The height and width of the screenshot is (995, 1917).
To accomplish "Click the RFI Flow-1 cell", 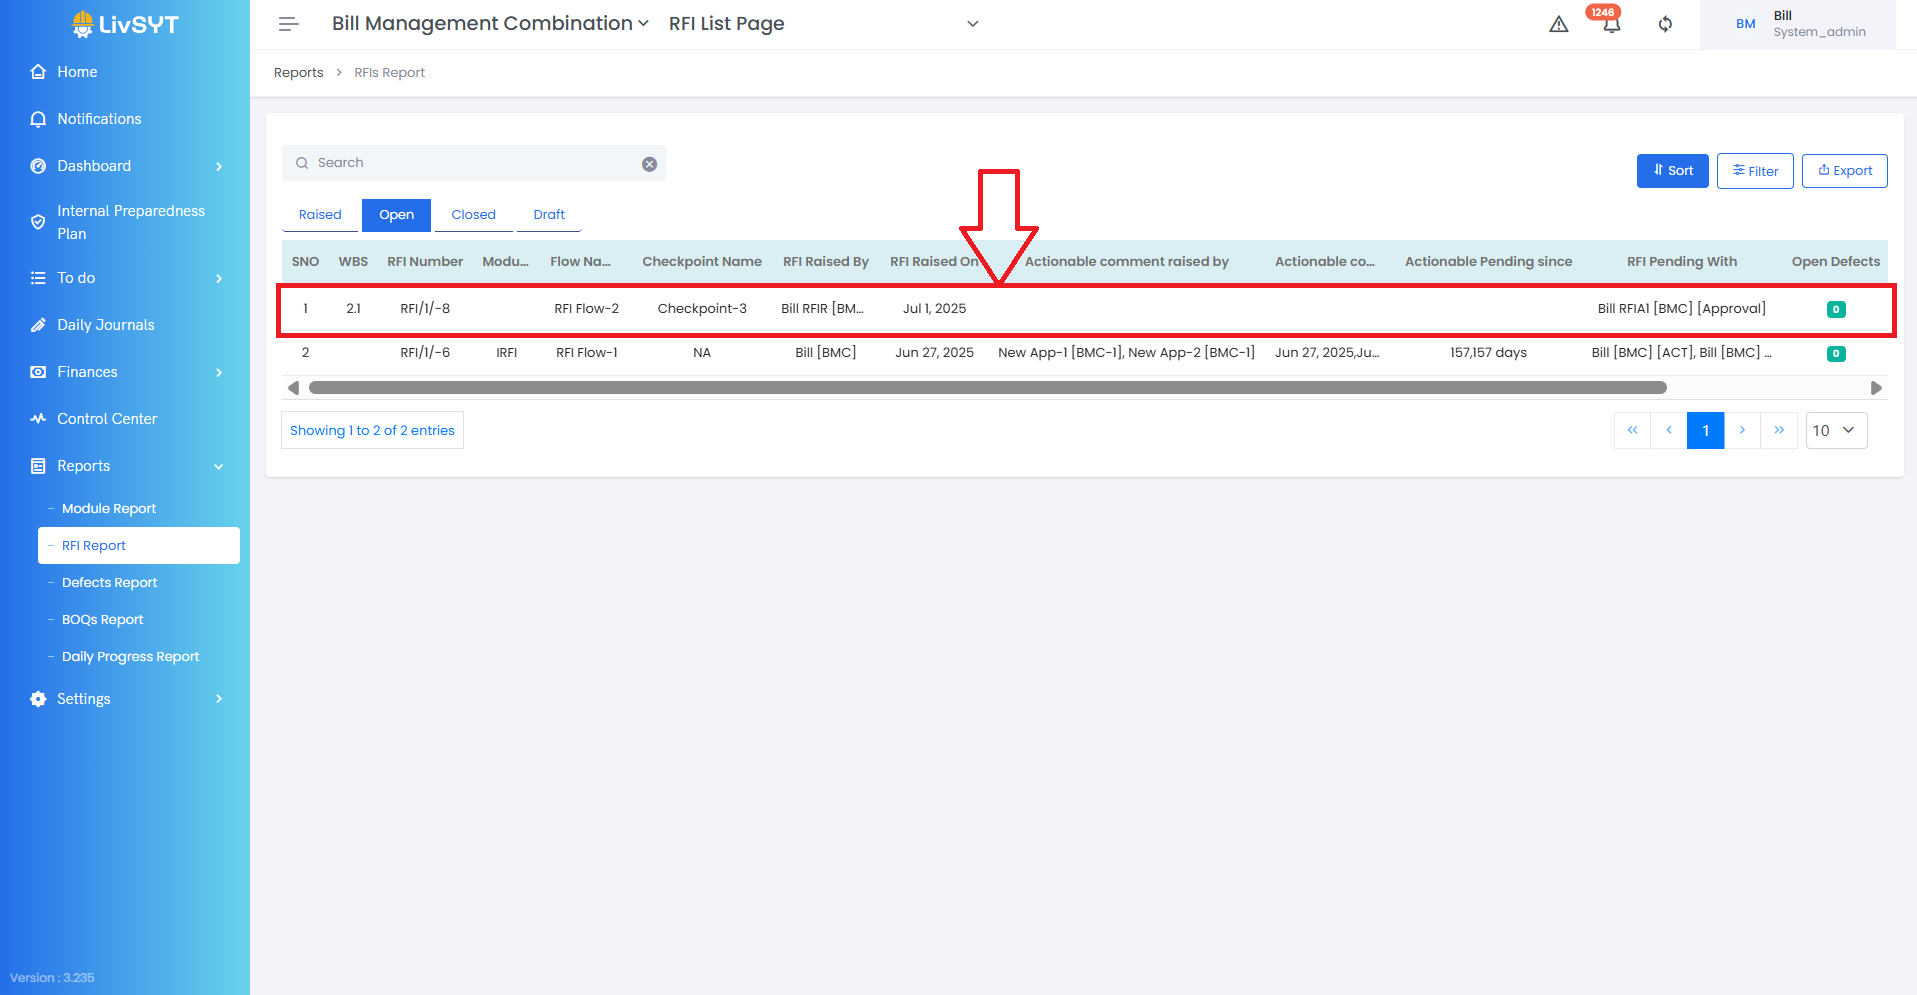I will (587, 353).
